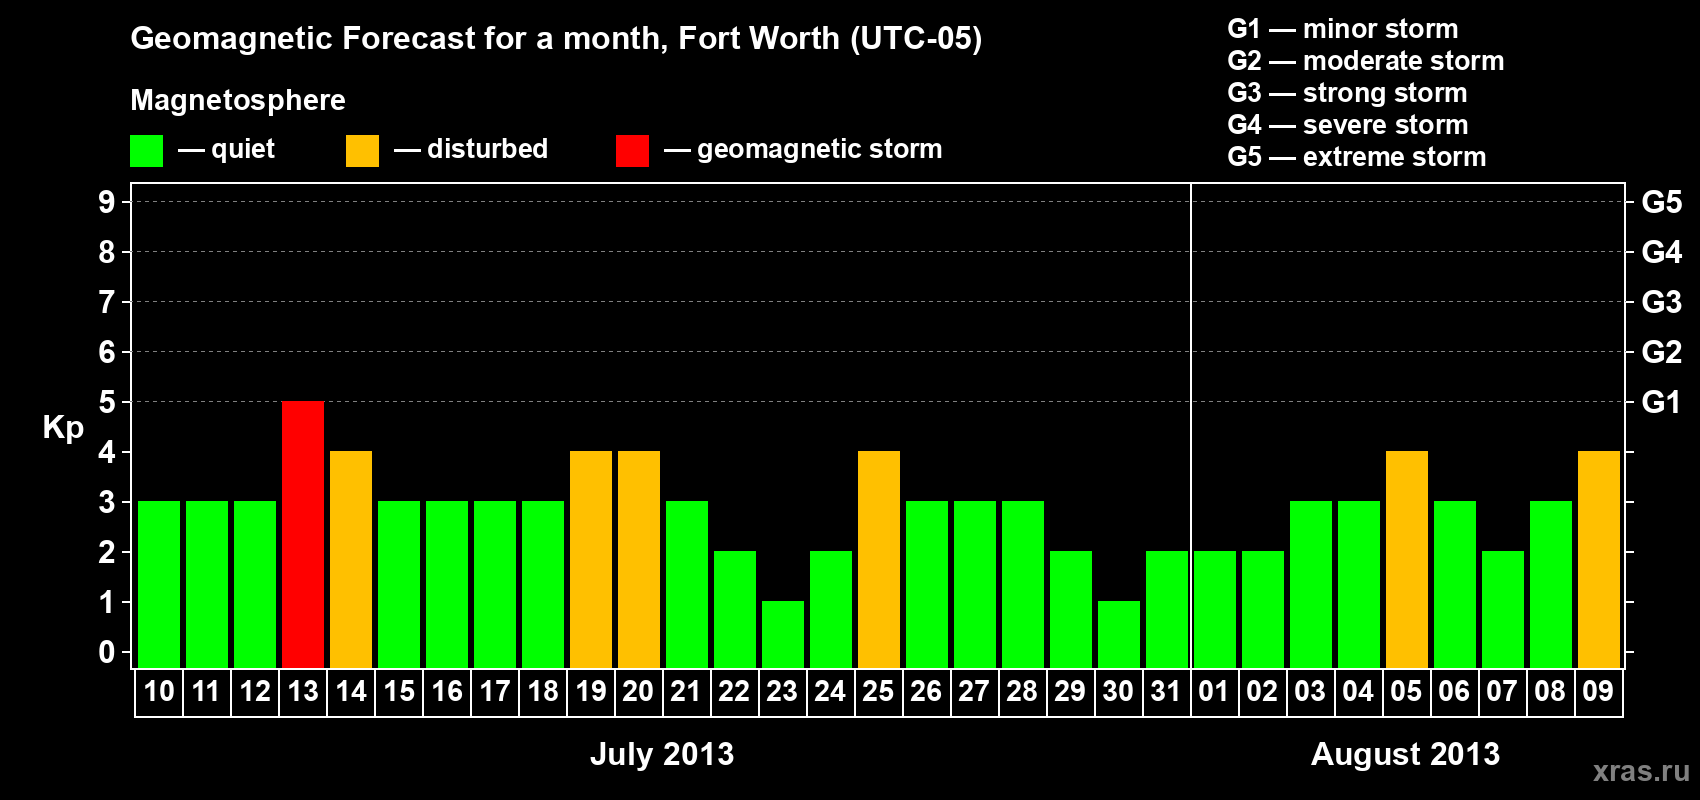This screenshot has width=1700, height=800.
Task: Click the green quiet legend swatch
Action: [x=147, y=151]
